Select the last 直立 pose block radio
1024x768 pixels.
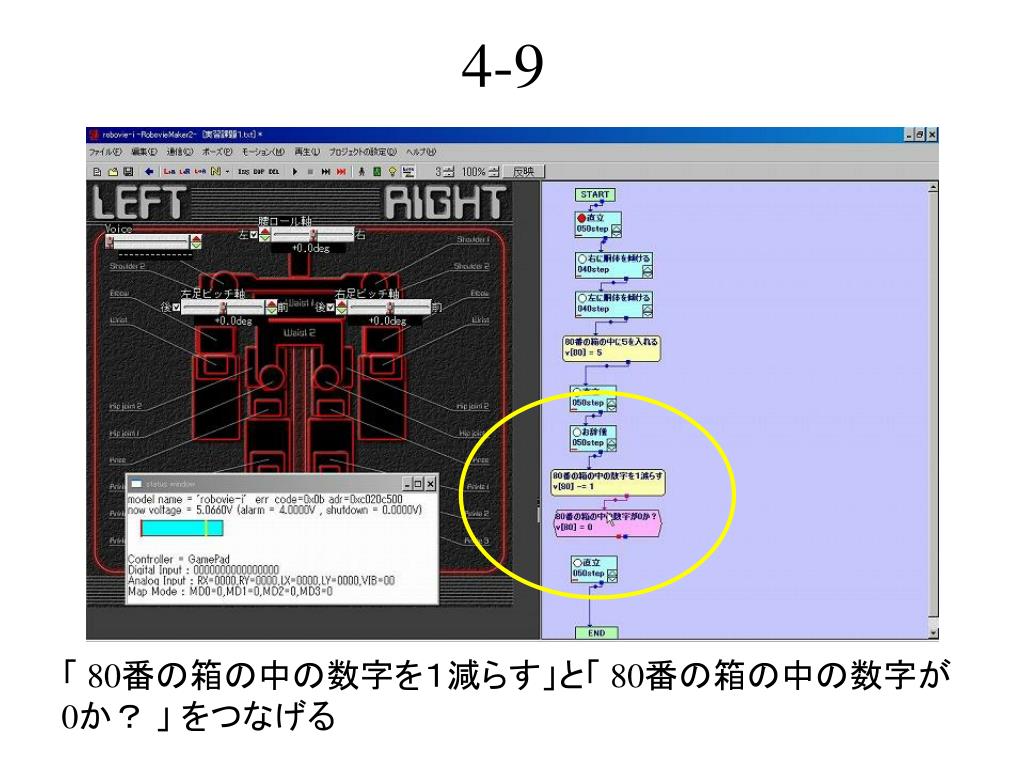(577, 562)
